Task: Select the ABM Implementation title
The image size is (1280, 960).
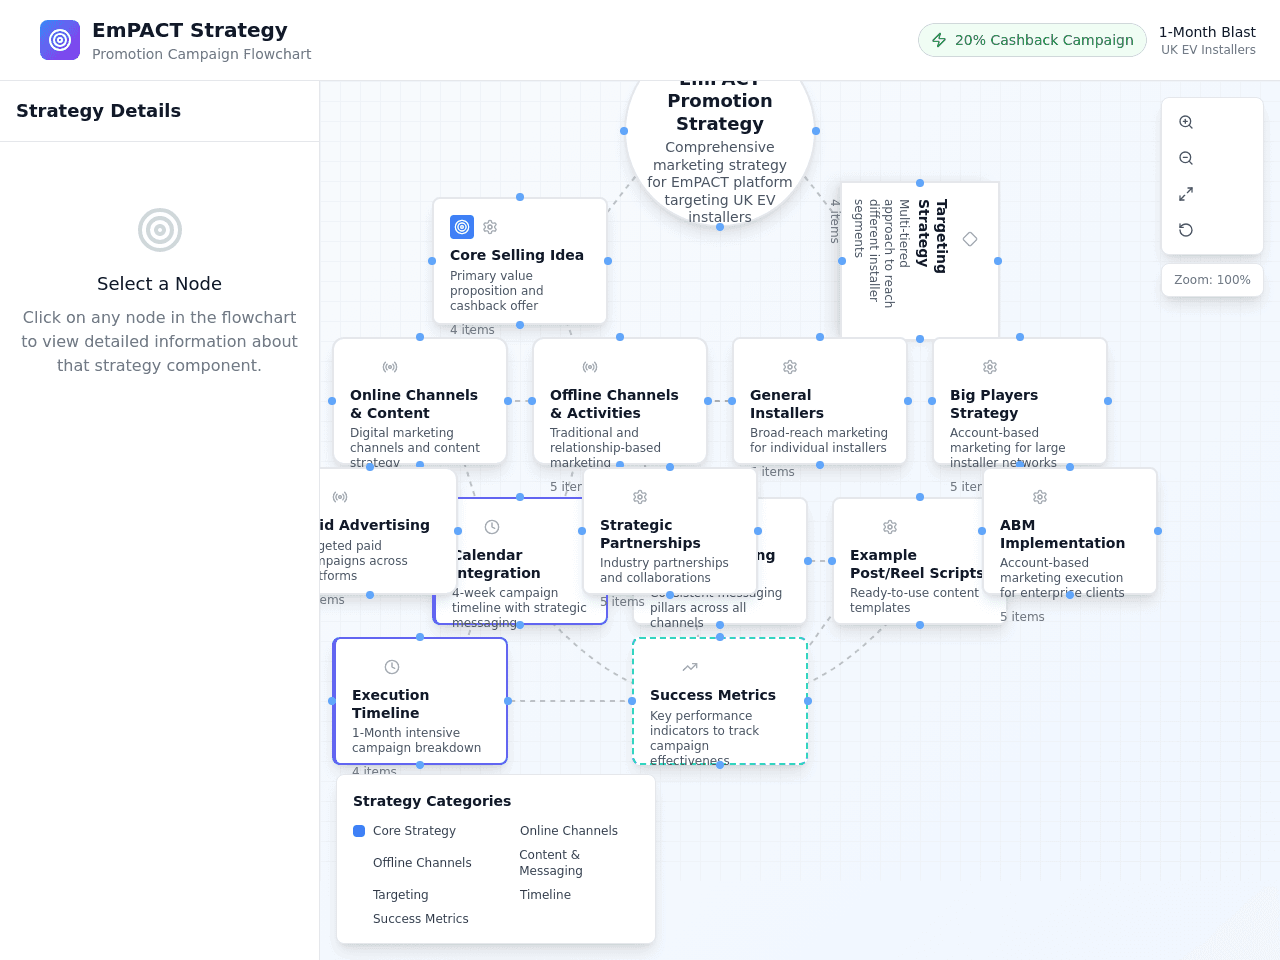Action: (1062, 534)
